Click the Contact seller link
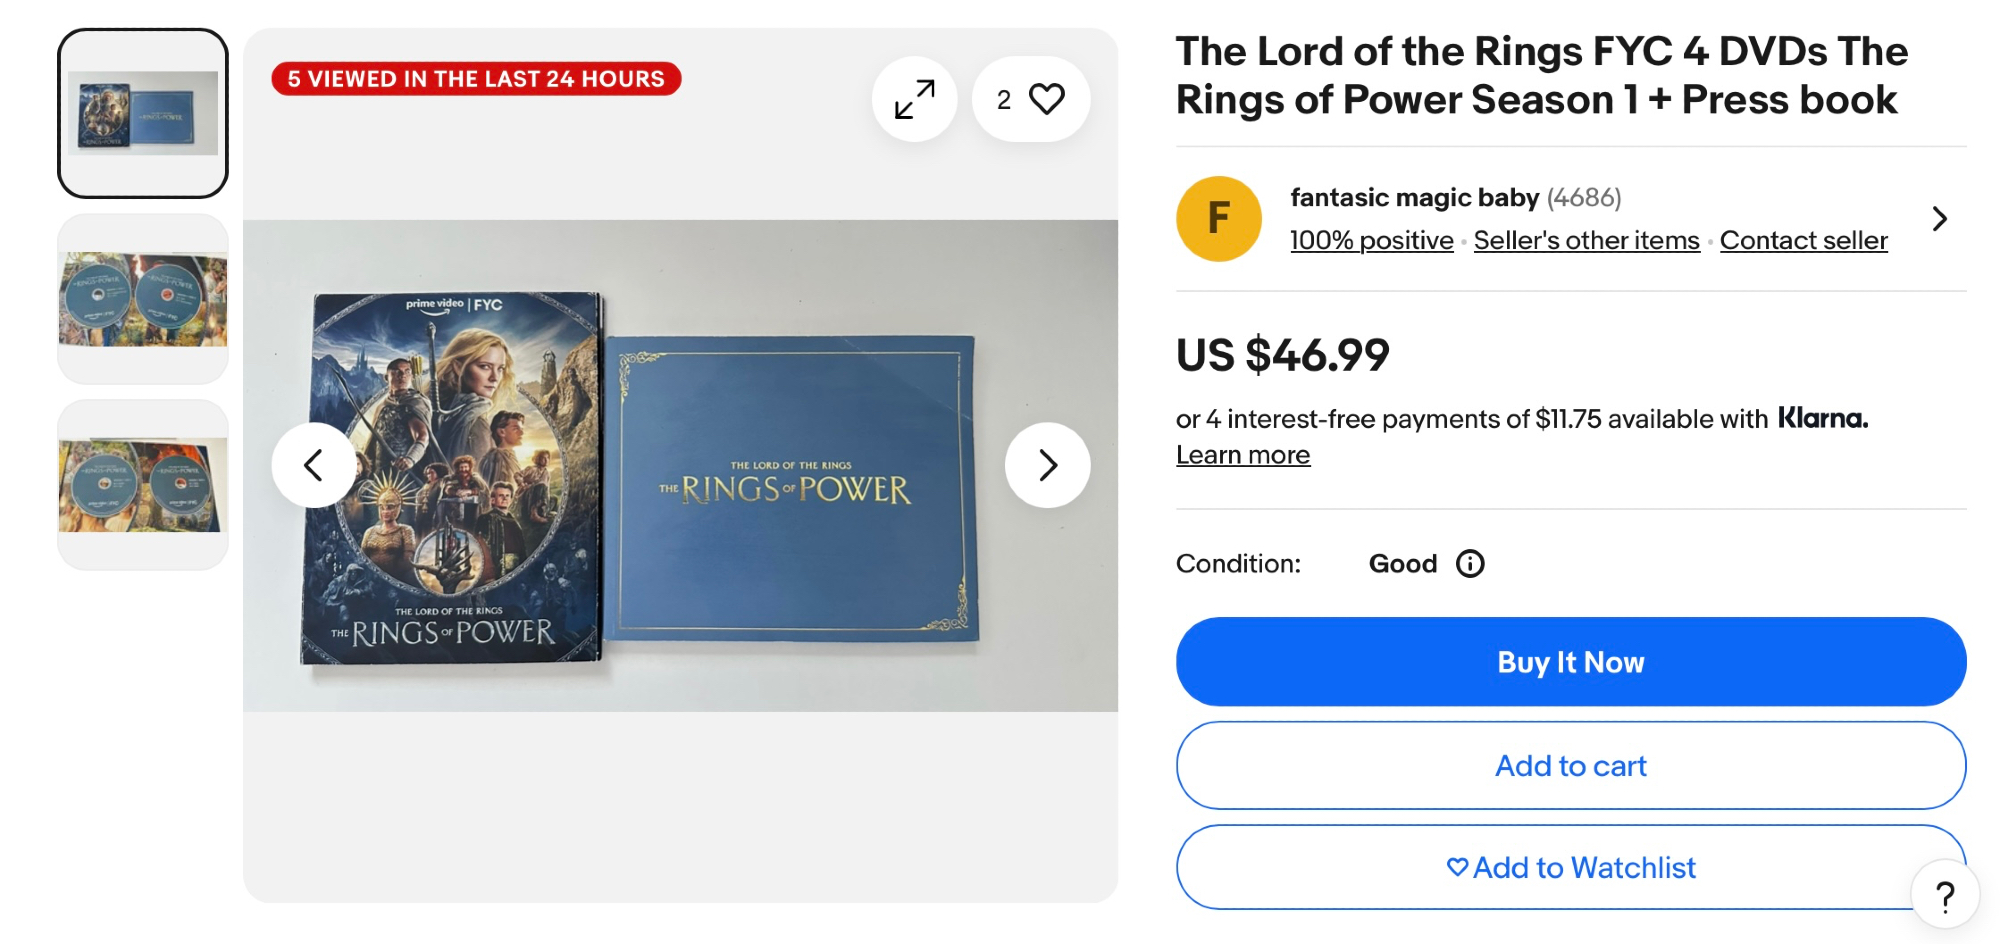This screenshot has width=2000, height=944. pos(1803,241)
